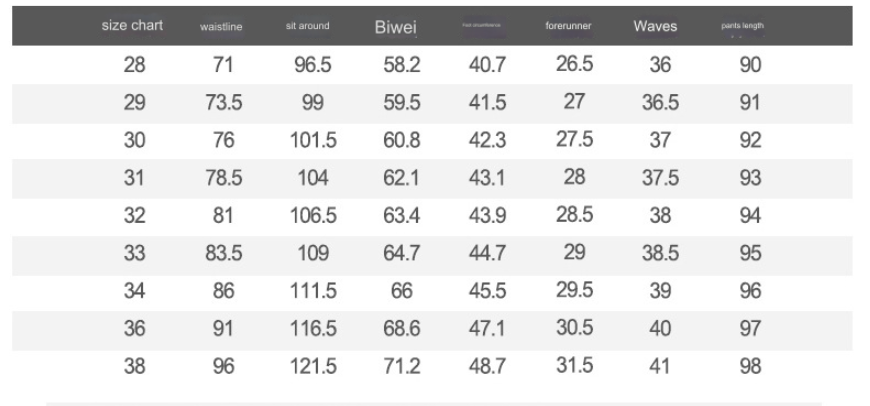This screenshot has height=406, width=870.
Task: Select the 'Waves' column header
Action: coord(655,26)
